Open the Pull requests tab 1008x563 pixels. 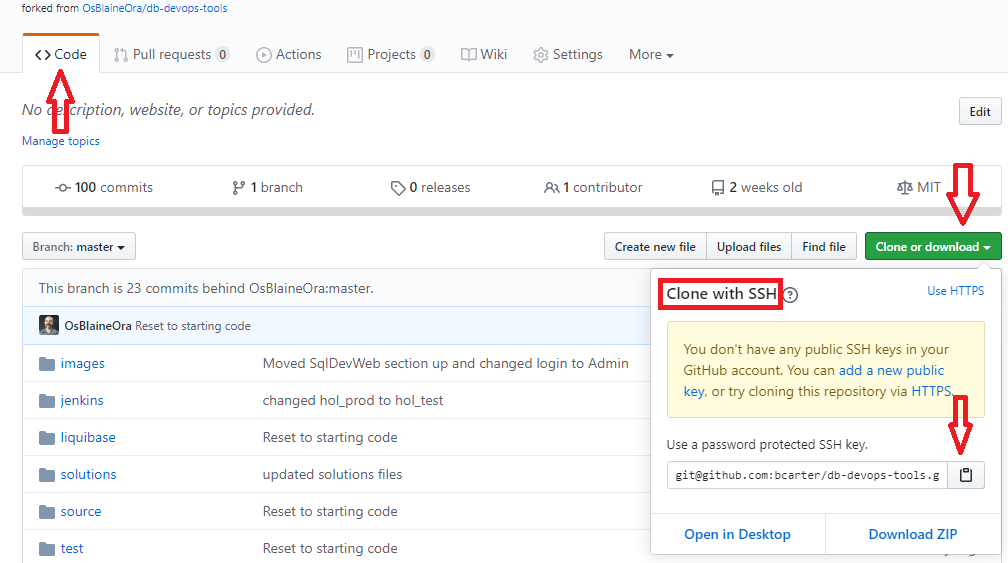click(x=171, y=55)
